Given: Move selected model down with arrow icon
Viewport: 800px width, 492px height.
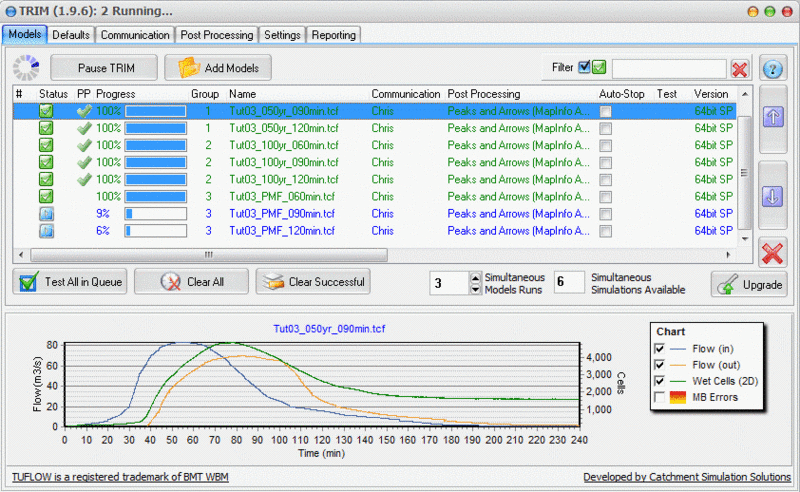Looking at the screenshot, I should tap(773, 197).
